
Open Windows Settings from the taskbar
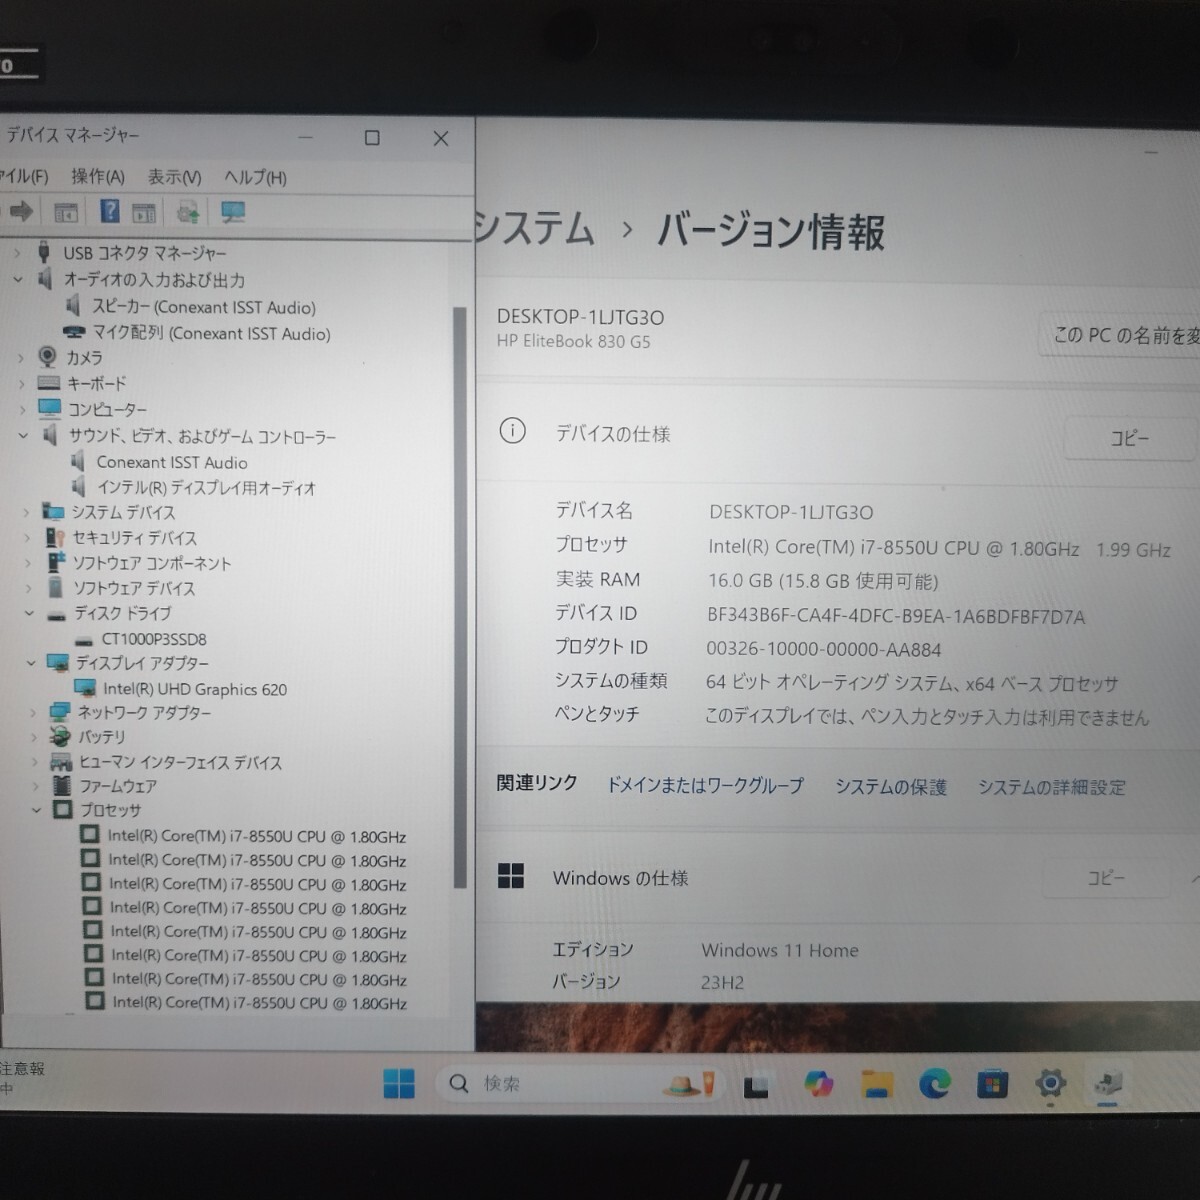tap(1049, 1083)
